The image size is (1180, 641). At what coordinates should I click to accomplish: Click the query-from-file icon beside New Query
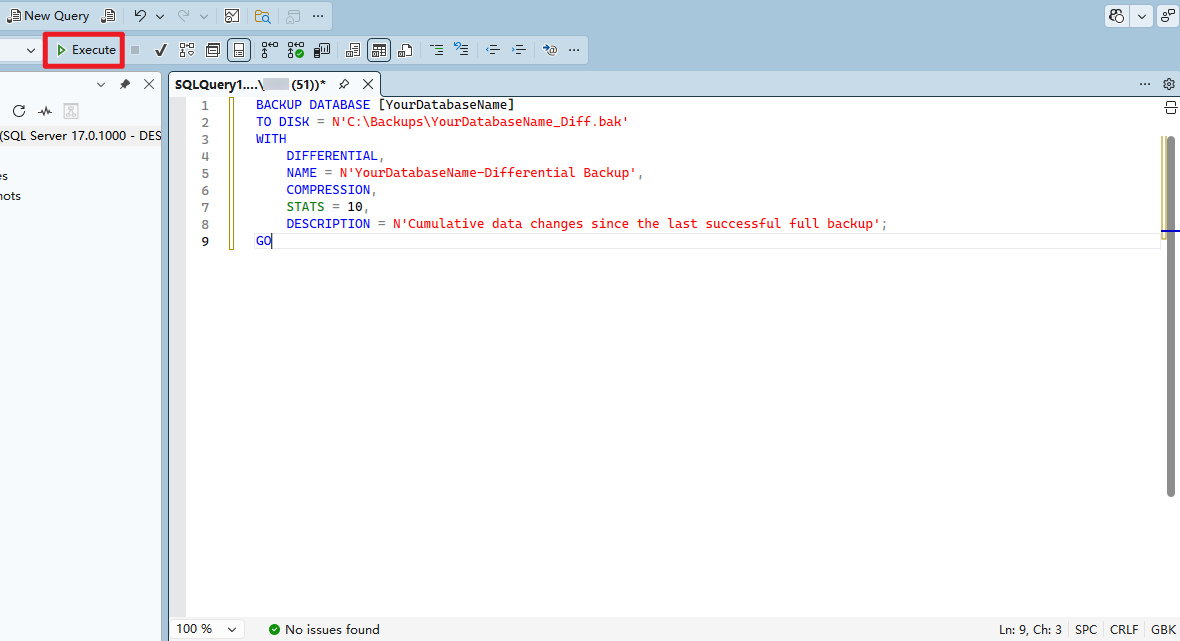(x=109, y=16)
